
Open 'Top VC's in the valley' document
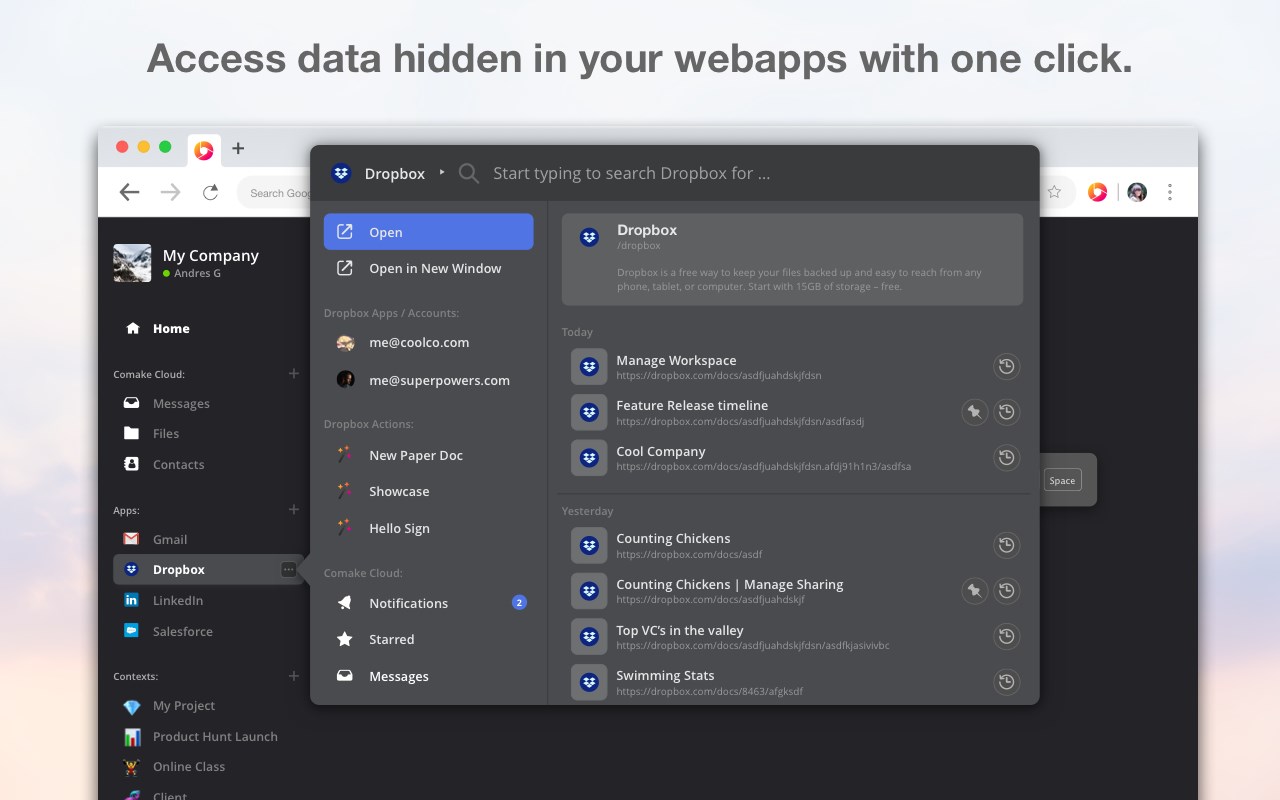(x=792, y=637)
